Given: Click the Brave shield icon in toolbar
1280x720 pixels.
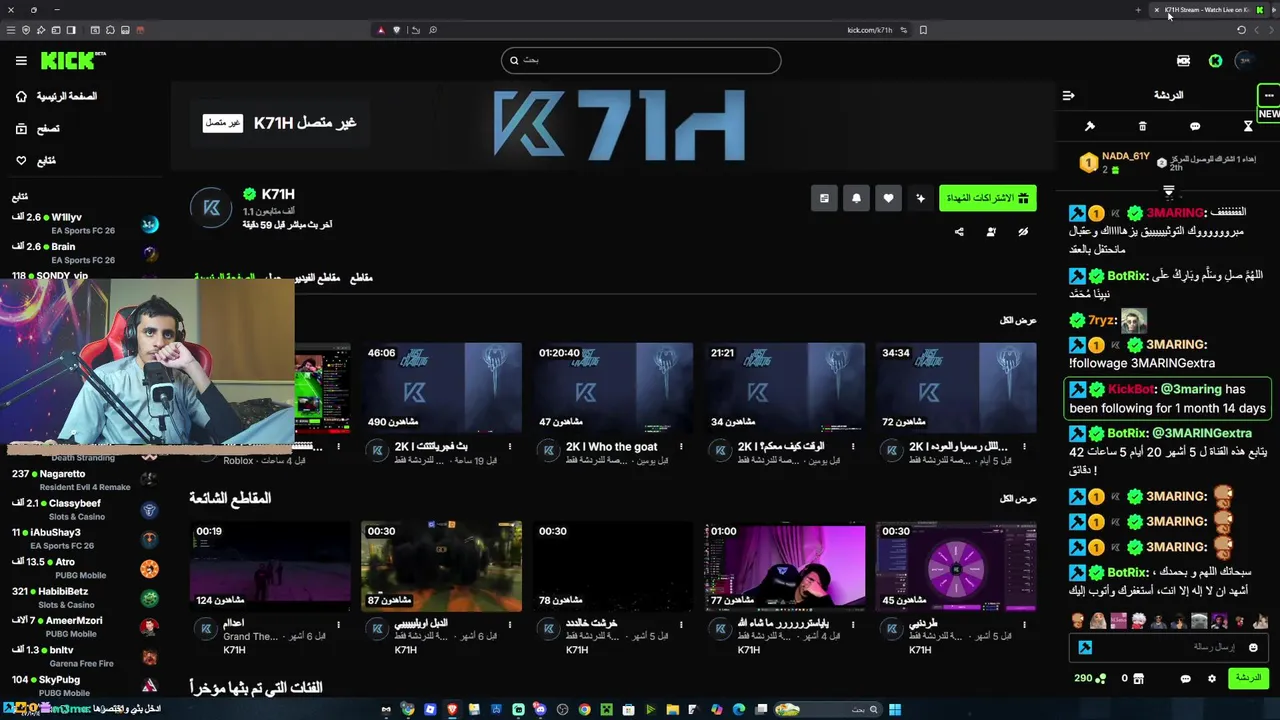Looking at the screenshot, I should (x=397, y=30).
